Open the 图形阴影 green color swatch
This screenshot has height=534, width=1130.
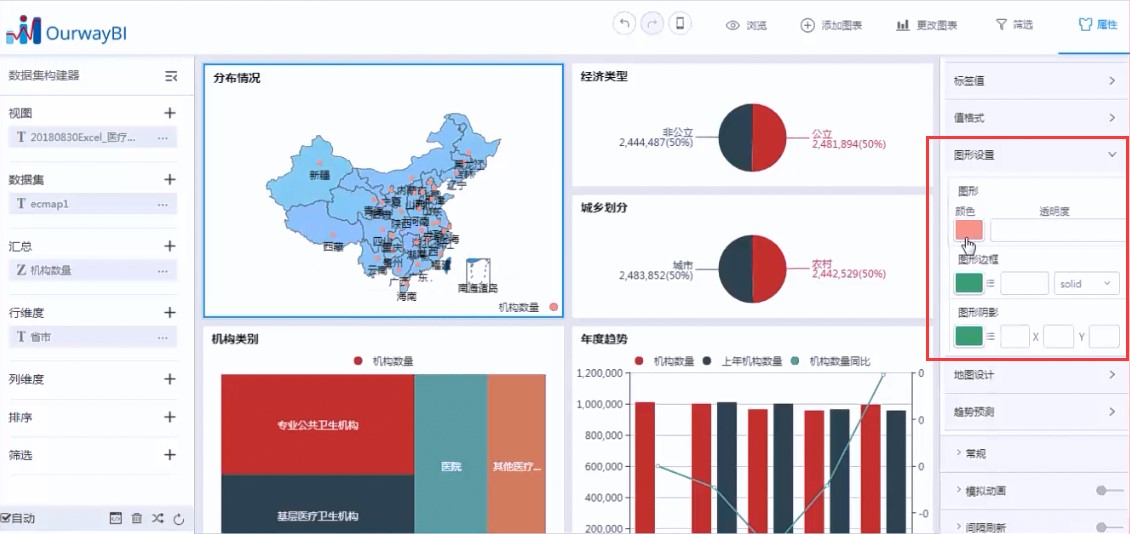[x=969, y=336]
